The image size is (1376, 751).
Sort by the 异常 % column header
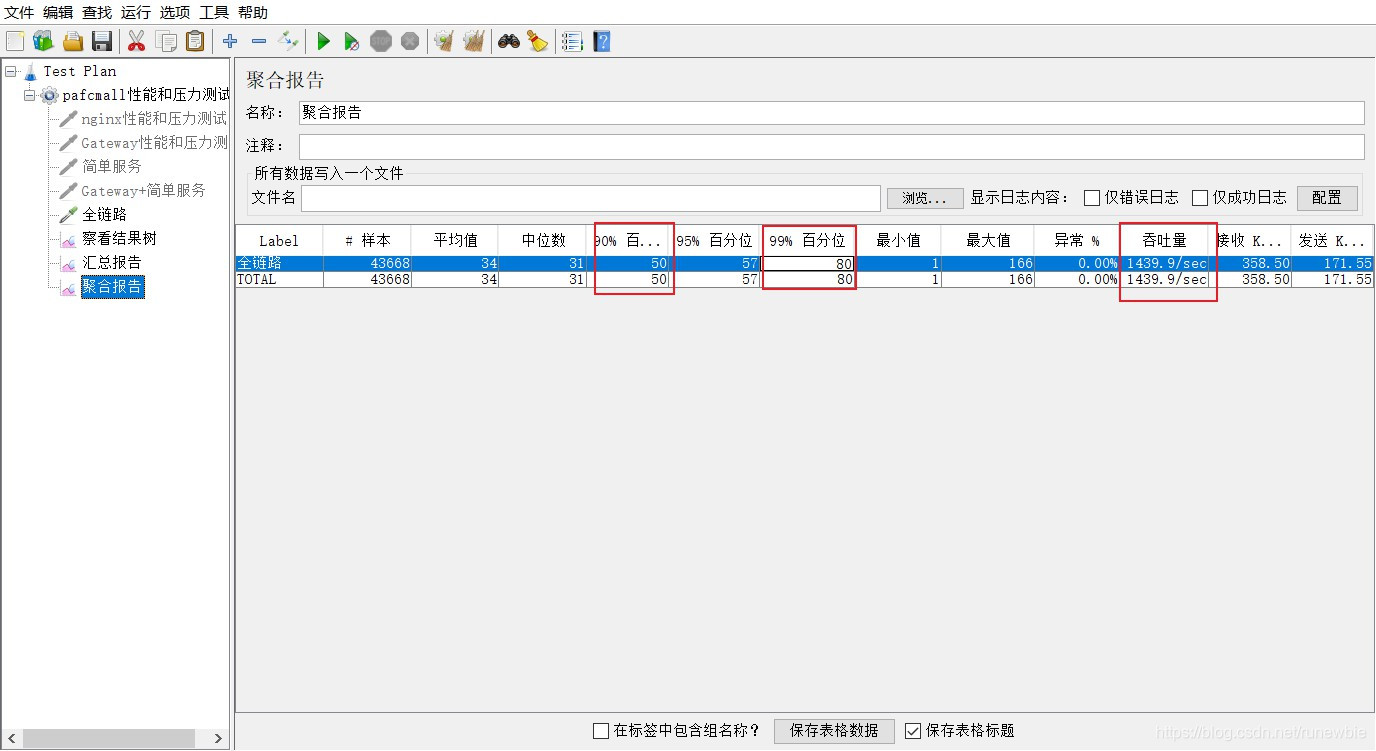tap(1077, 241)
